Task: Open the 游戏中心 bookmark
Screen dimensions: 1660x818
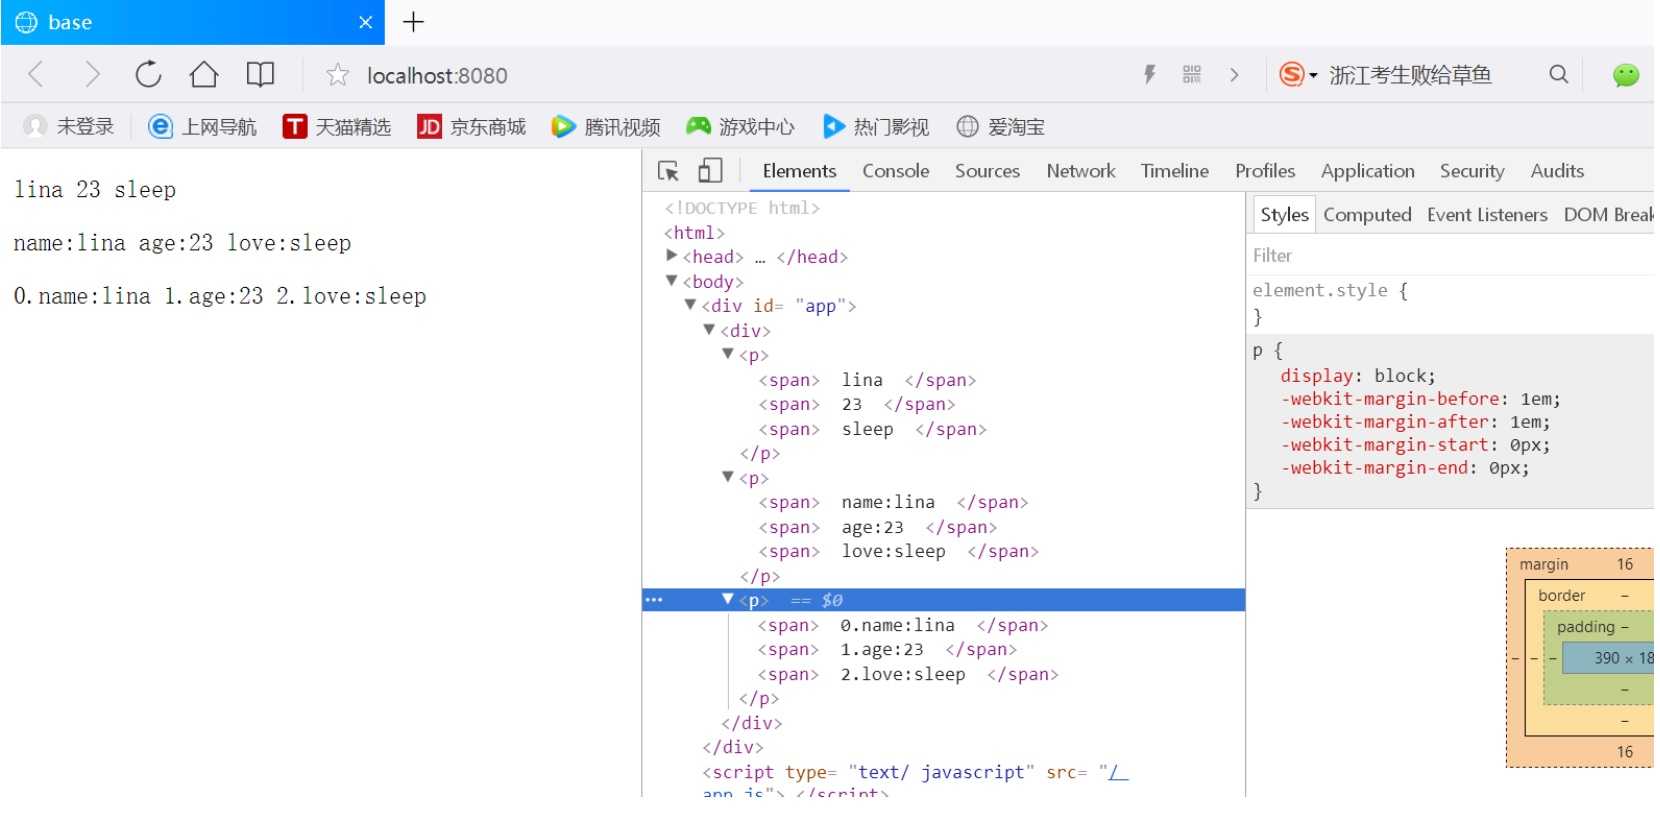Action: (740, 127)
